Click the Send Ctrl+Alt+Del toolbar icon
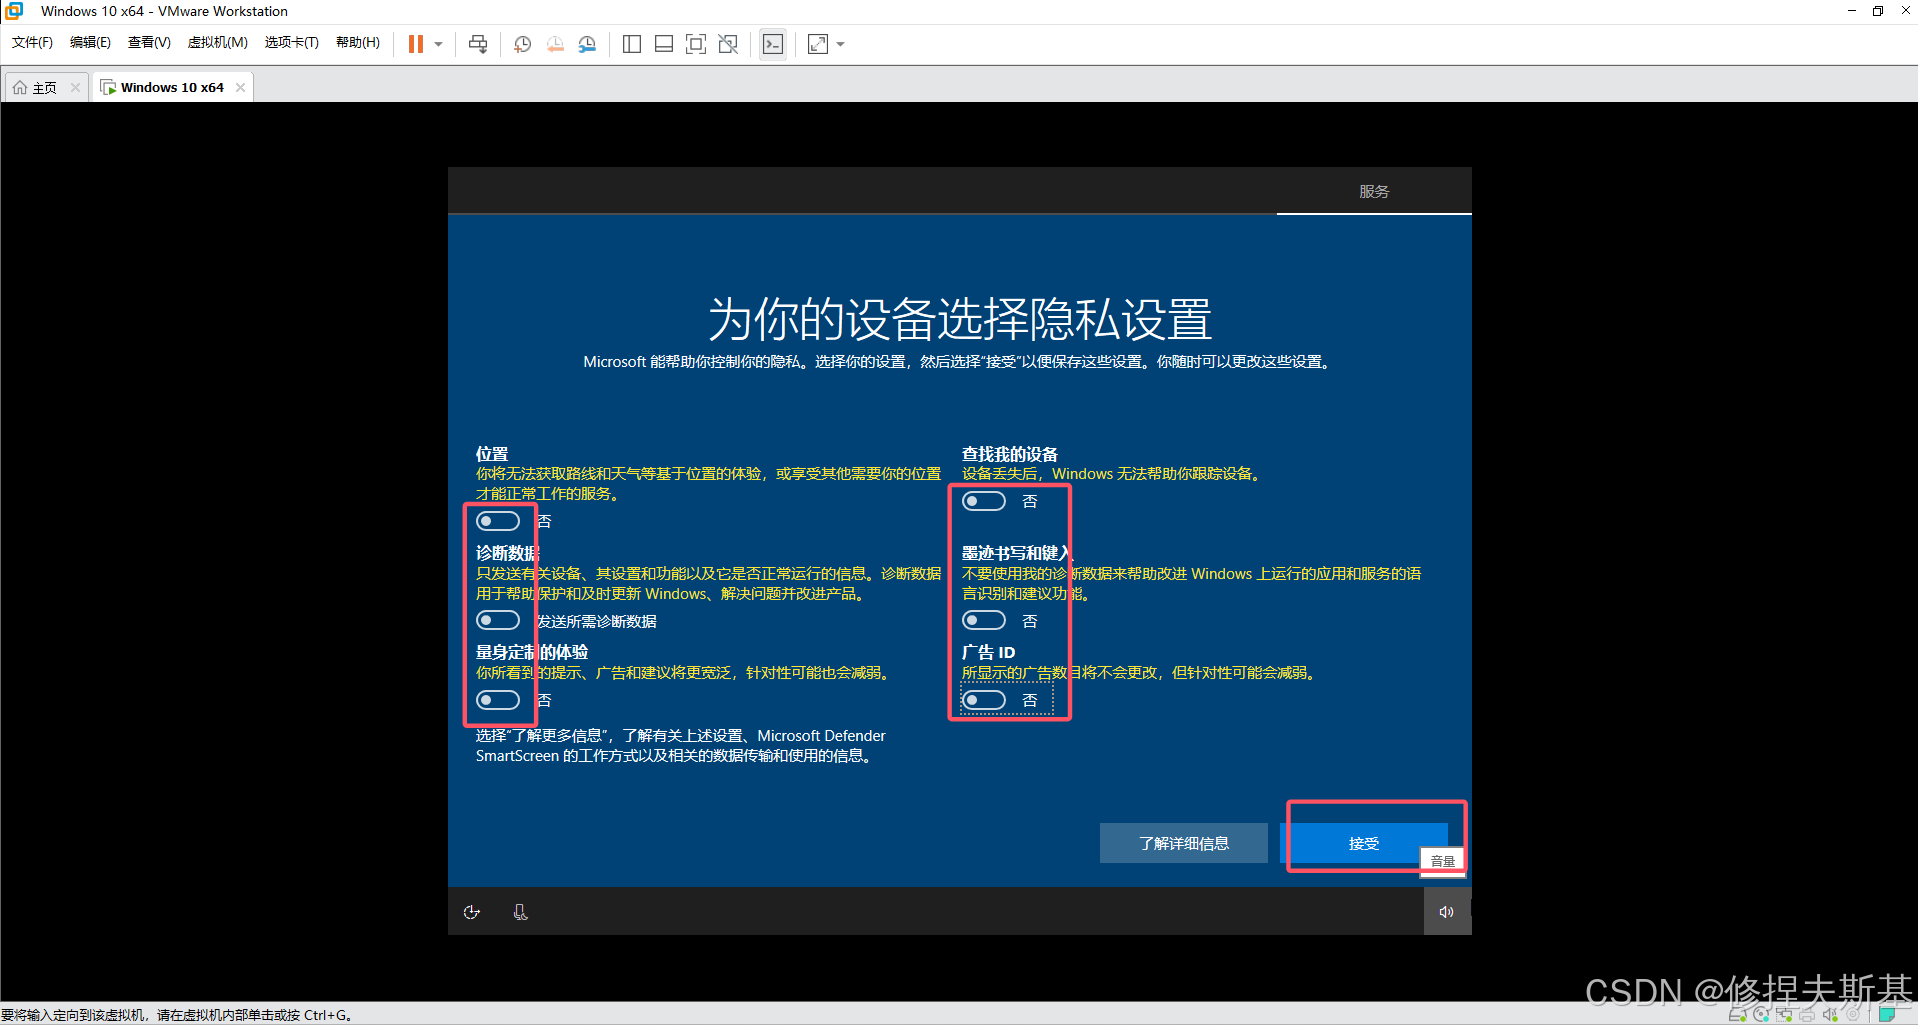Viewport: 1918px width, 1025px height. coord(478,44)
